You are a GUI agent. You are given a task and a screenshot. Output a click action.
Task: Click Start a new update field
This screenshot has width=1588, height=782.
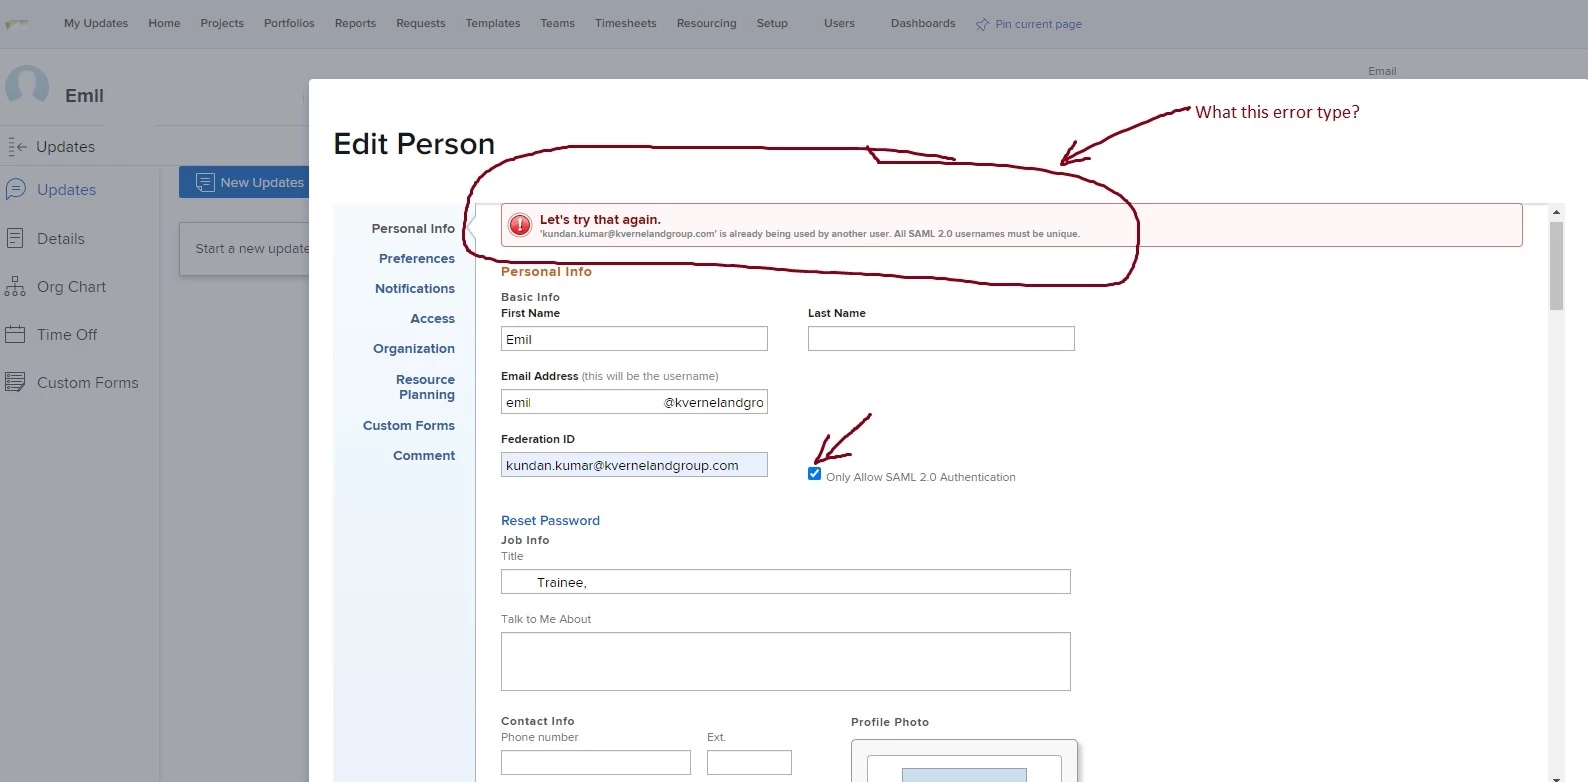[x=245, y=248]
